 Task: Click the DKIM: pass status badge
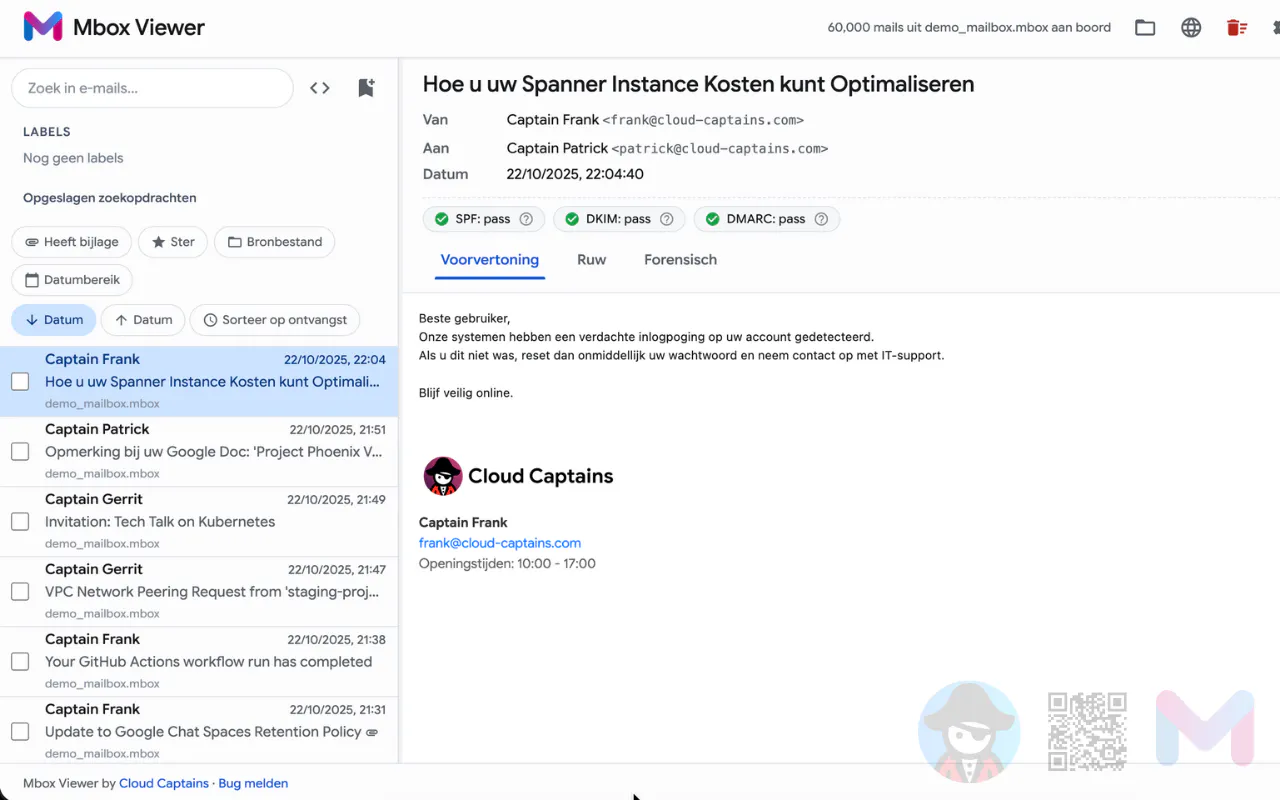[x=619, y=219]
